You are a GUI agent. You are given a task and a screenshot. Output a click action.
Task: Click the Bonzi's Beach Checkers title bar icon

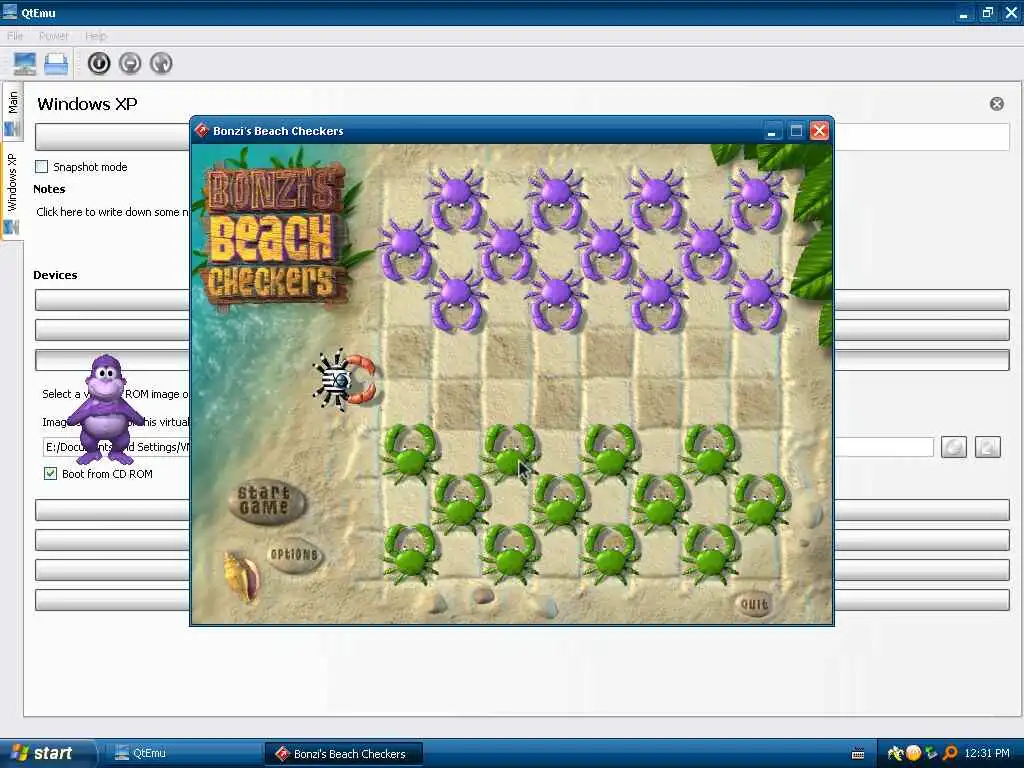[x=202, y=131]
